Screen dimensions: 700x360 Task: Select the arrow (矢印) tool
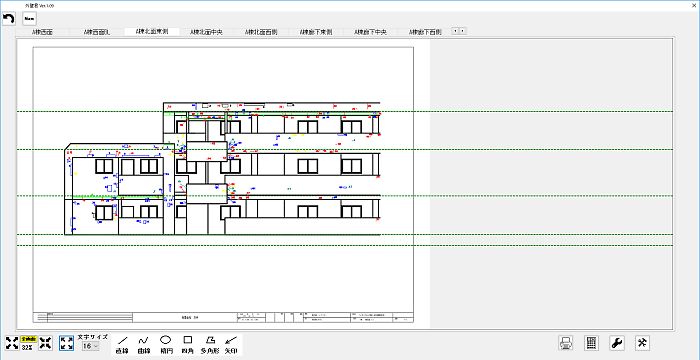[231, 345]
